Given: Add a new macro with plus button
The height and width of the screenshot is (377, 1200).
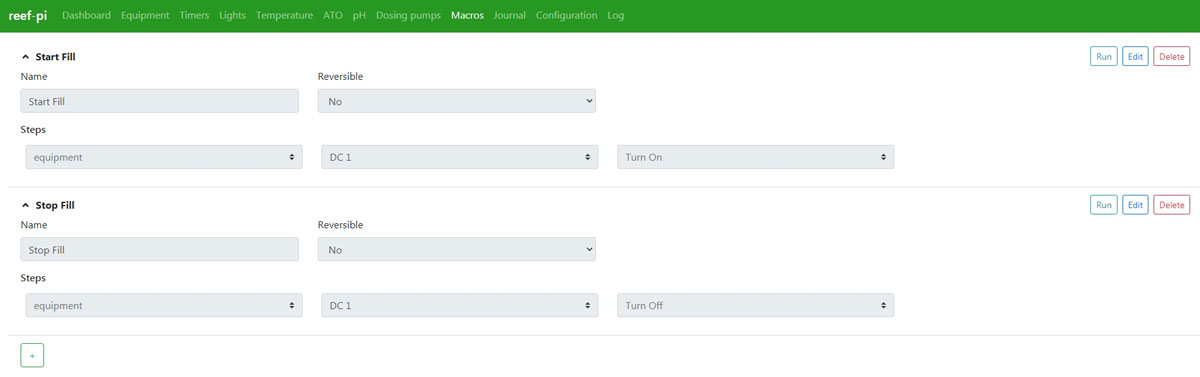Looking at the screenshot, I should (32, 355).
